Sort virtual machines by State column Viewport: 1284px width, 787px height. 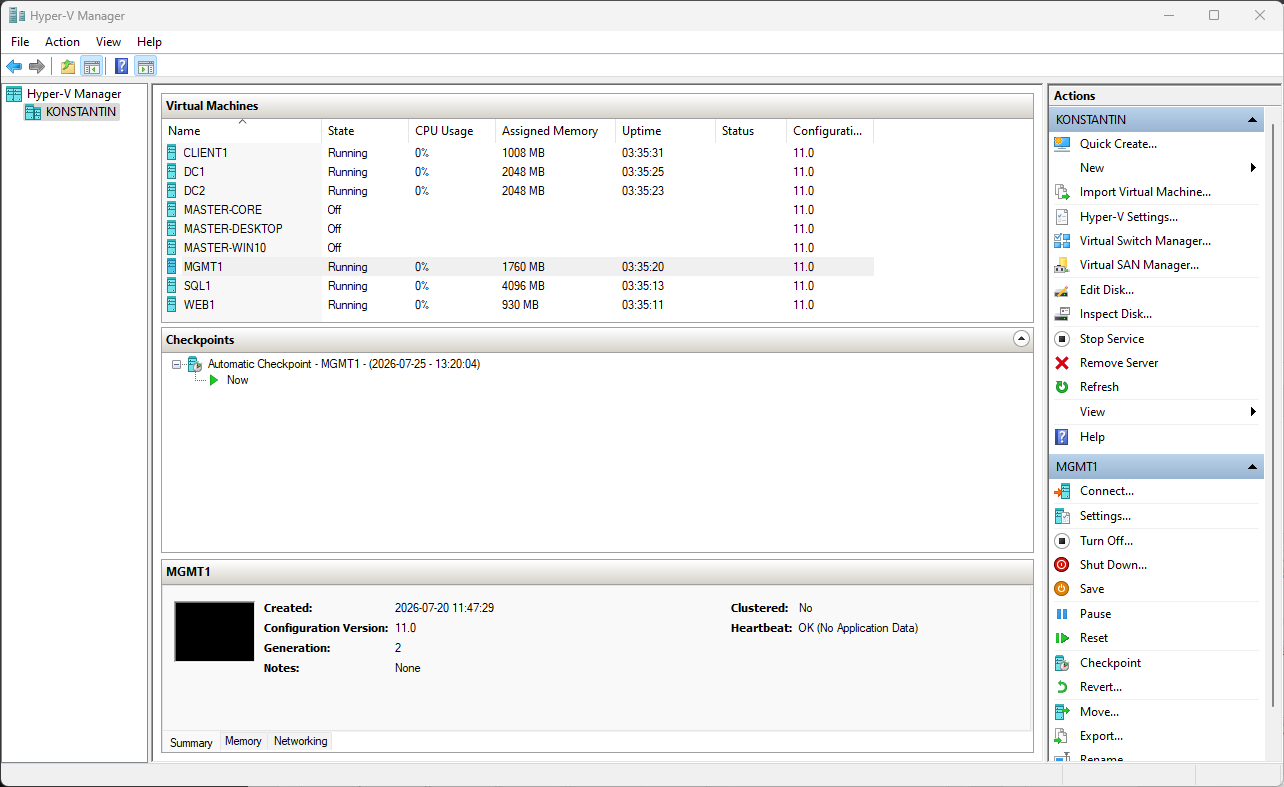click(x=365, y=131)
